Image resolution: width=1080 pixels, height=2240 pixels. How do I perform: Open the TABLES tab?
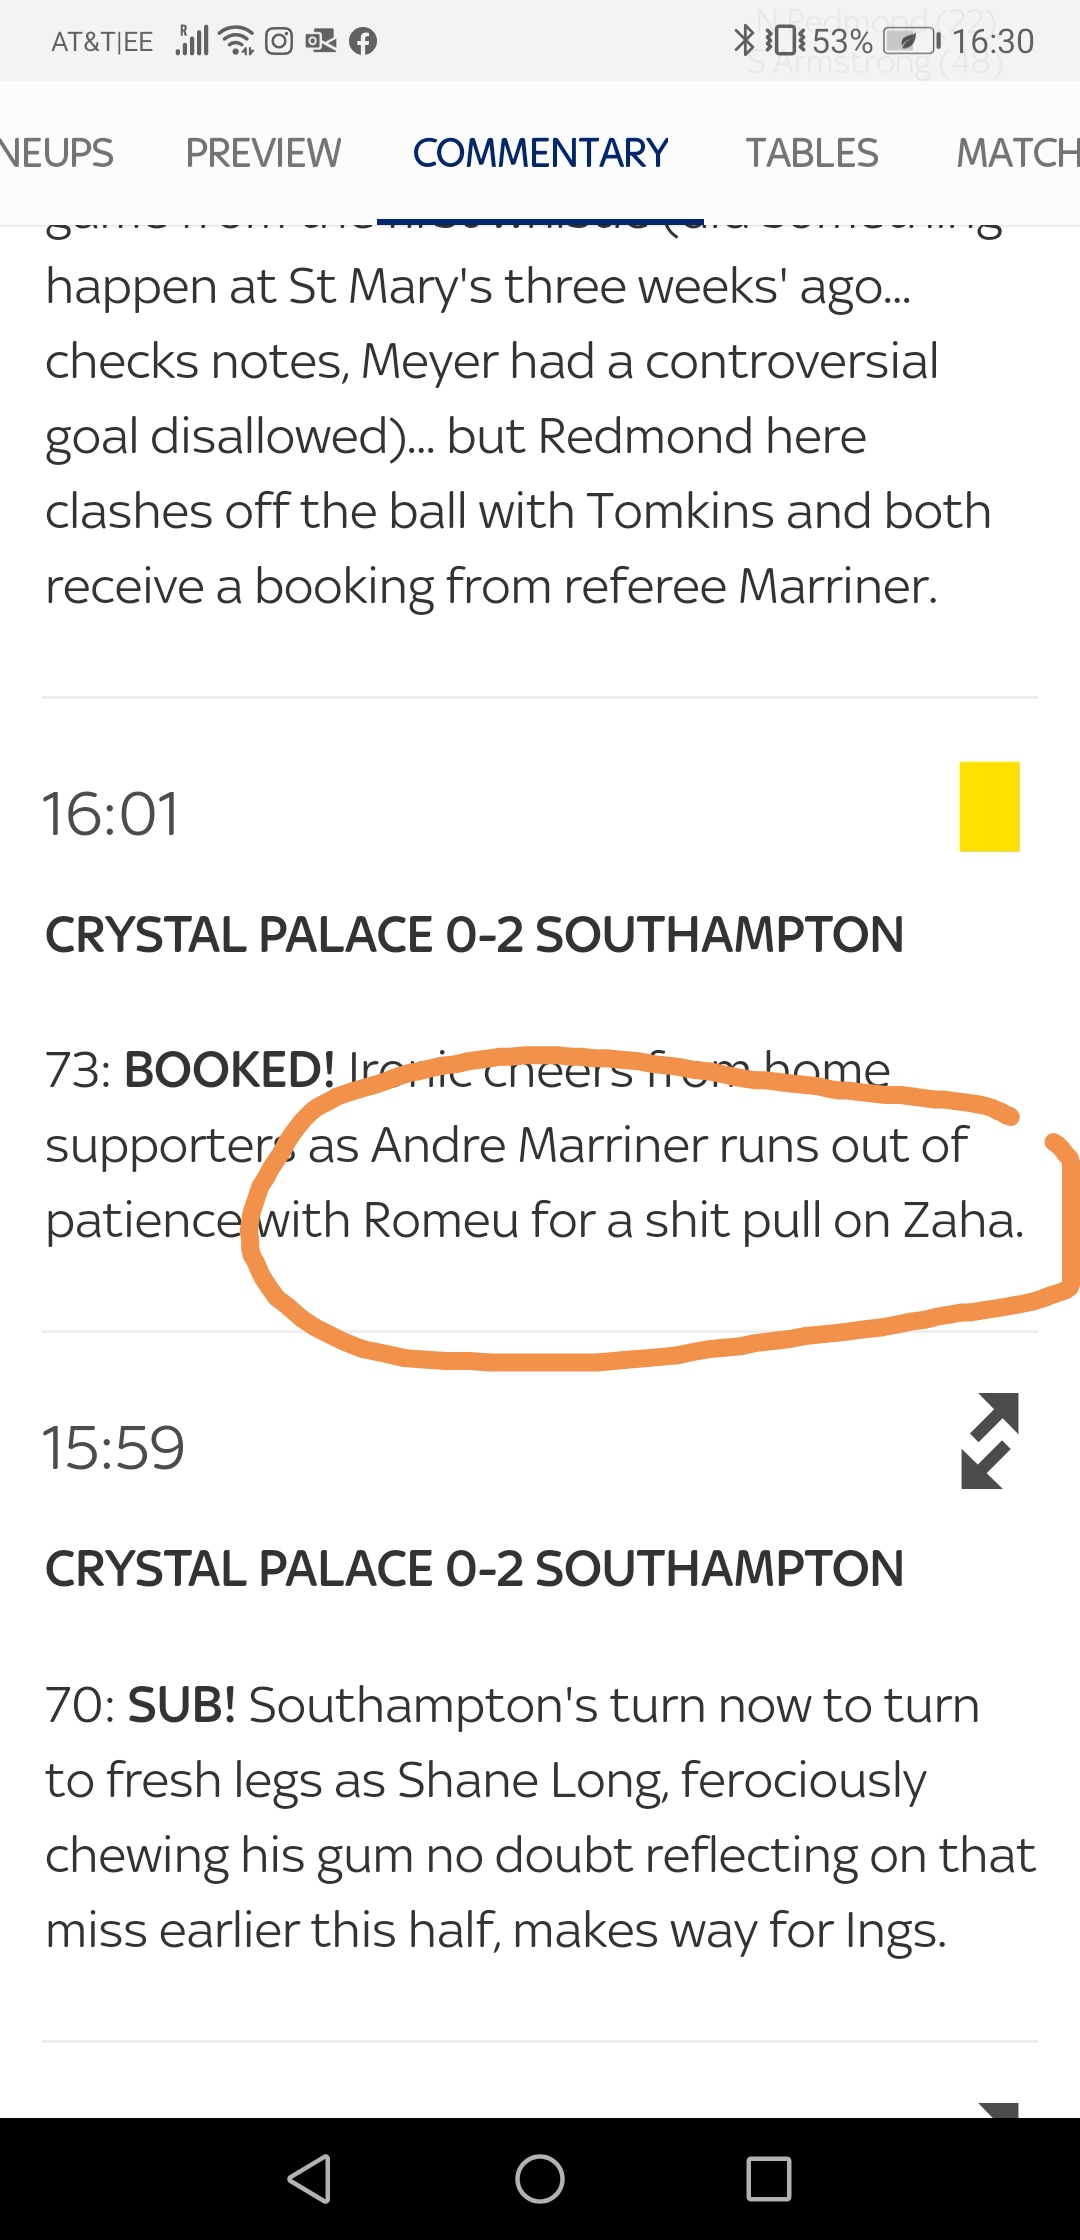pos(811,153)
